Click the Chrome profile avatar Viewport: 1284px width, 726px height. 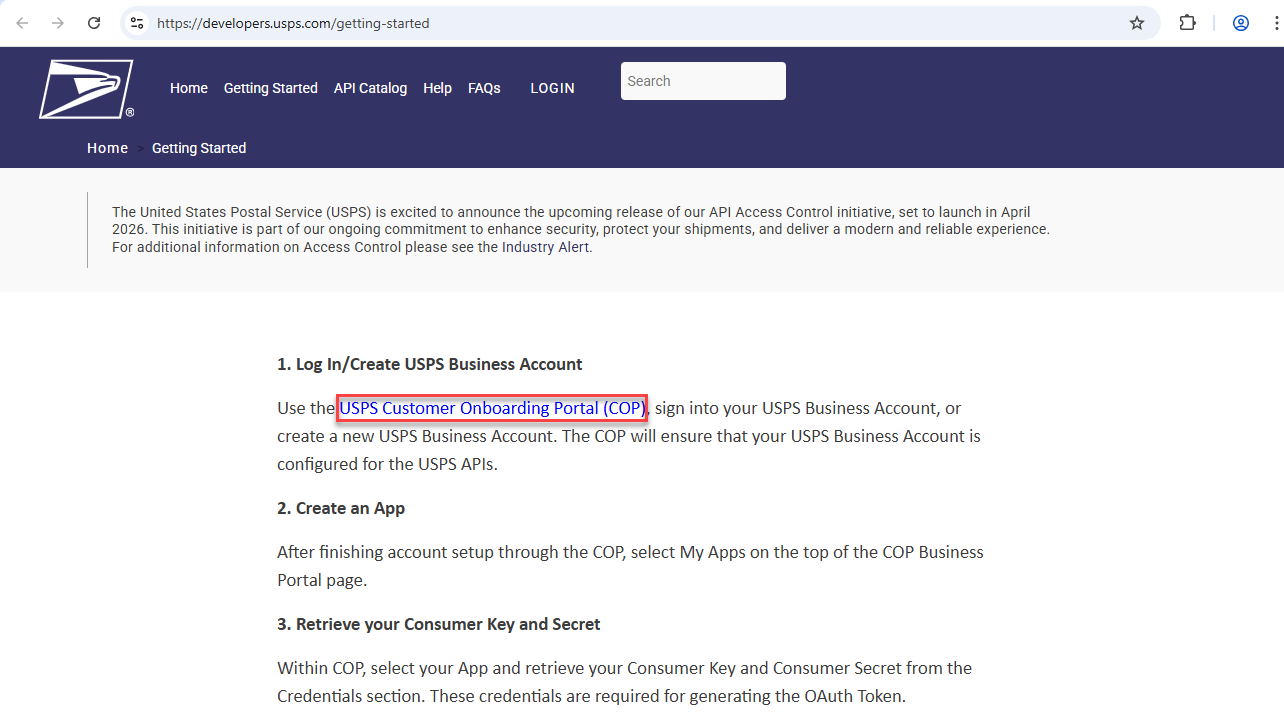(x=1240, y=22)
